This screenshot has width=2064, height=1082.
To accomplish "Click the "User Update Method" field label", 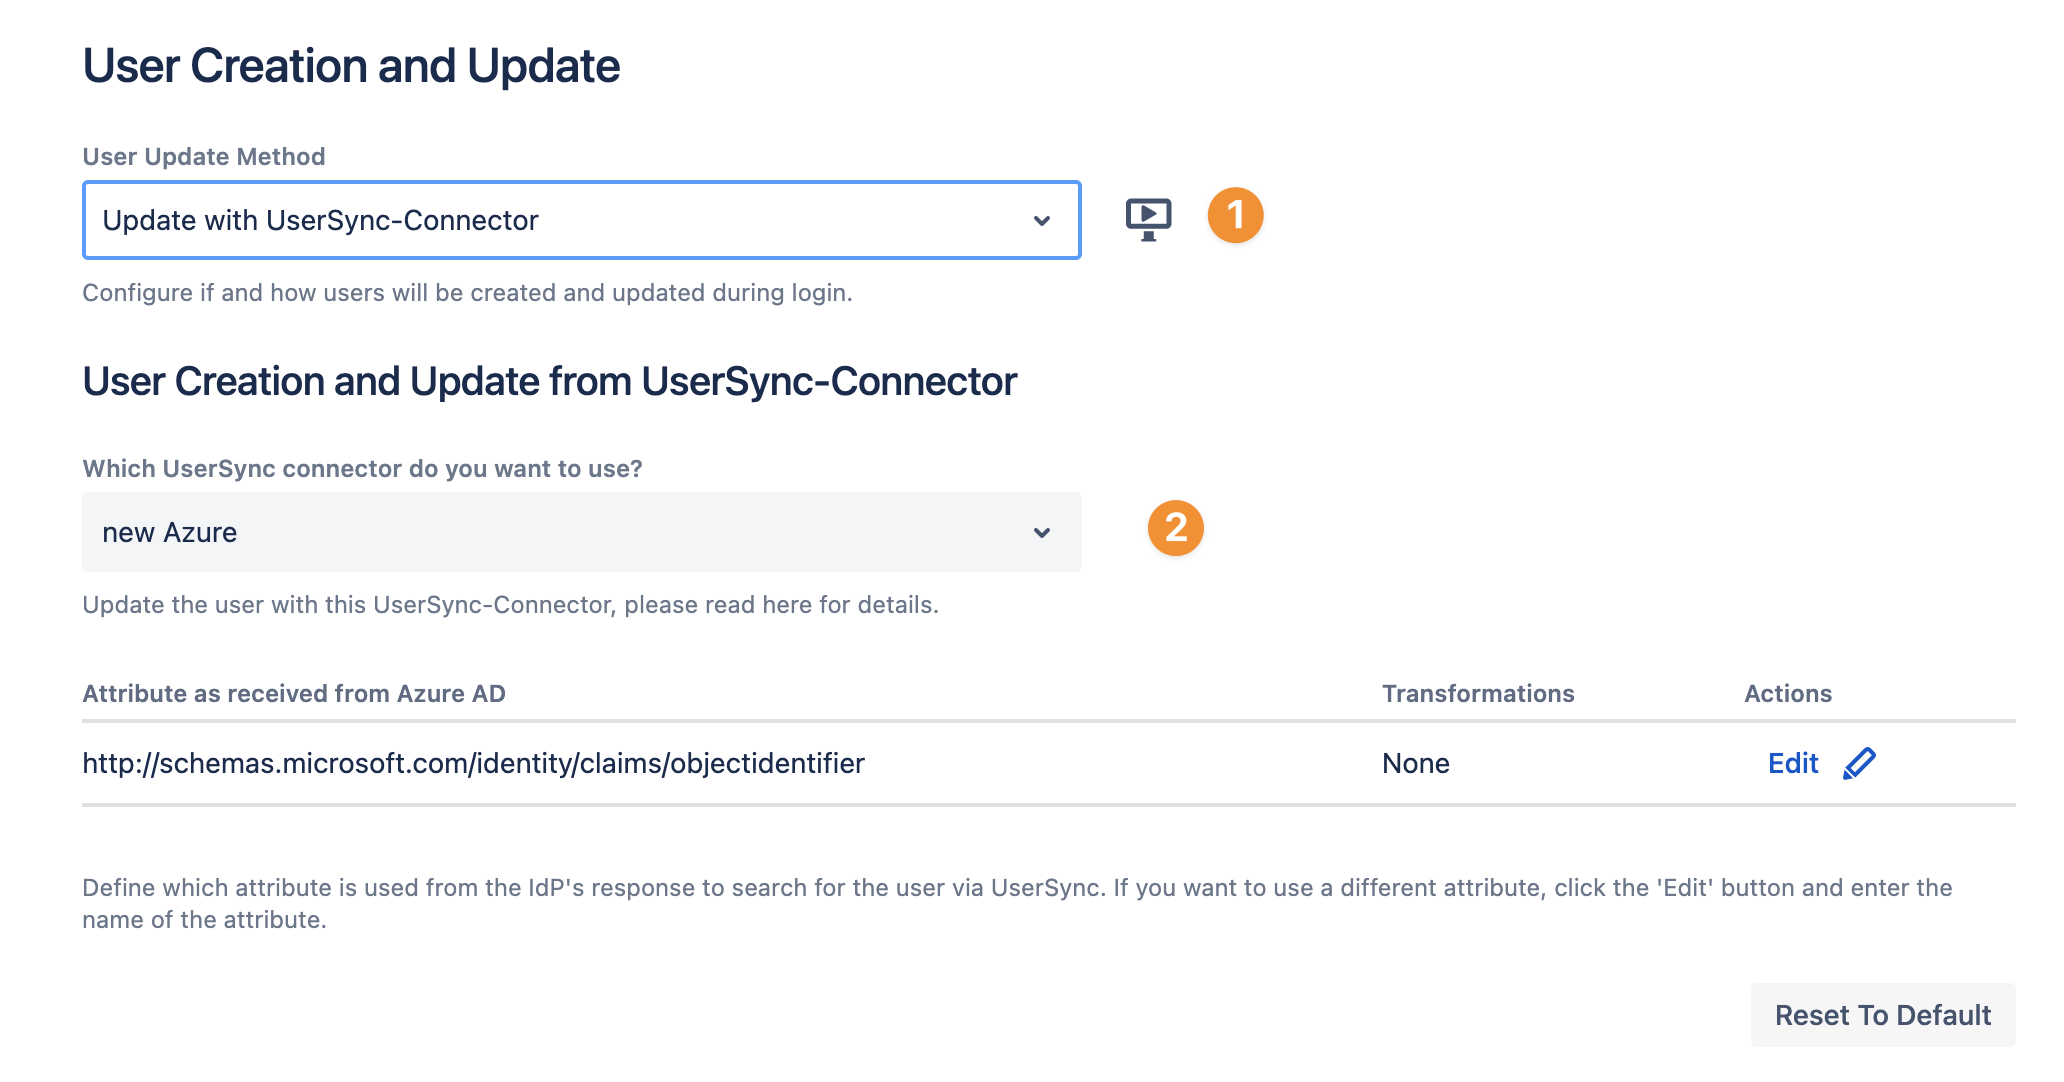I will click(204, 157).
